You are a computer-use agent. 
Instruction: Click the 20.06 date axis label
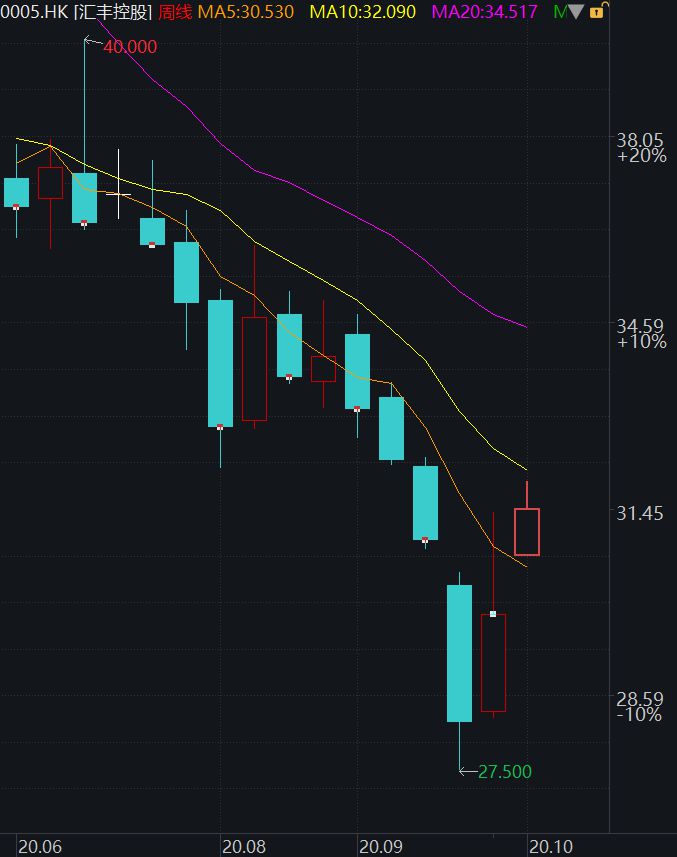[x=39, y=847]
